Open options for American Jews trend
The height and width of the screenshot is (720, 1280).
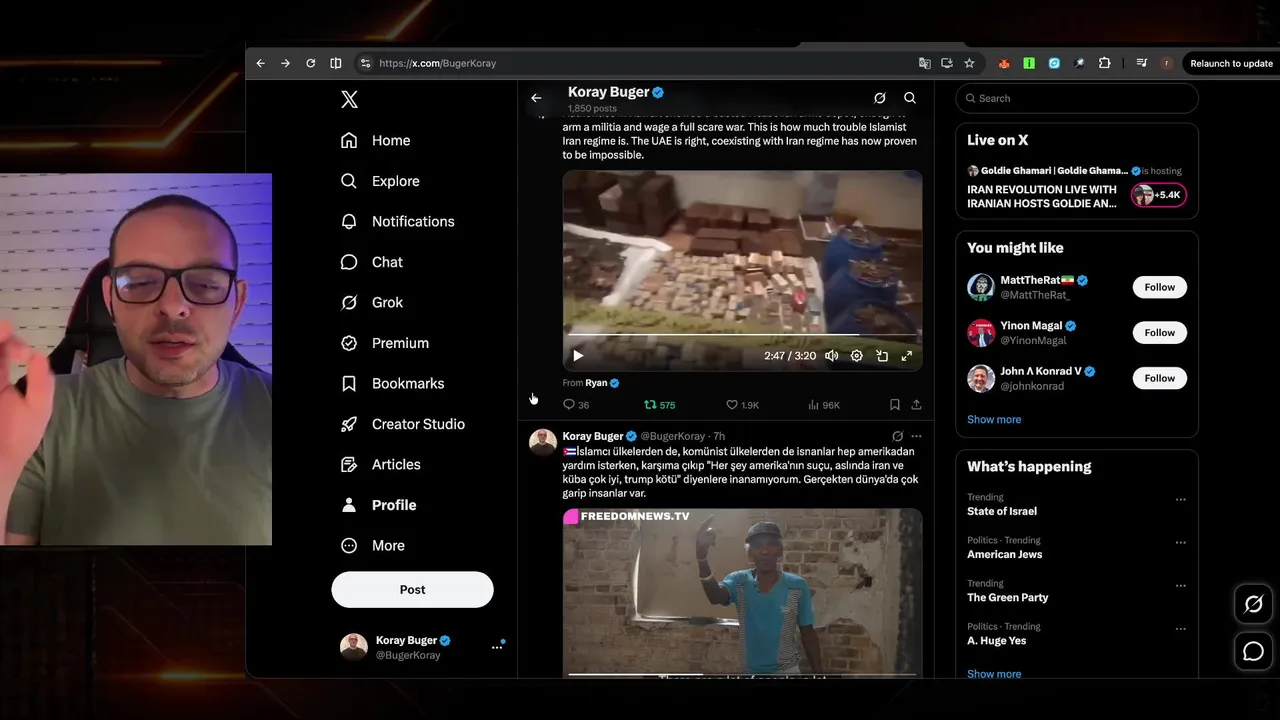tap(1181, 542)
